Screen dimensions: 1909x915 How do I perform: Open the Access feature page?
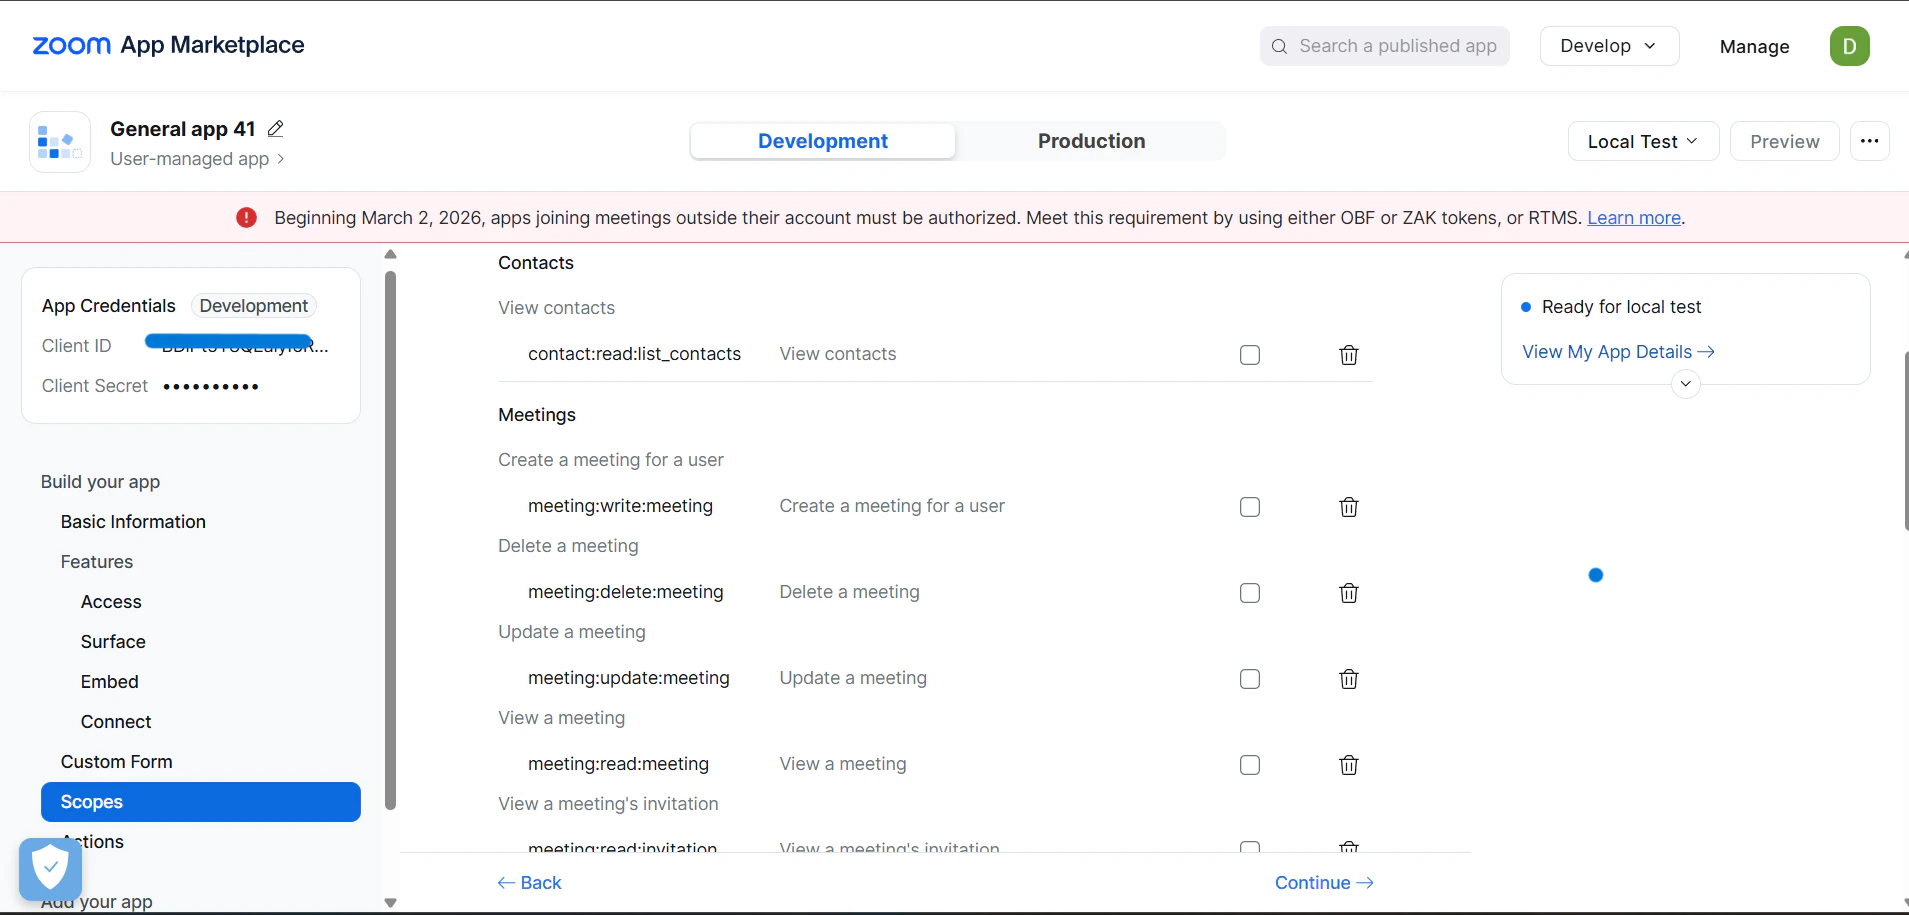pyautogui.click(x=111, y=602)
